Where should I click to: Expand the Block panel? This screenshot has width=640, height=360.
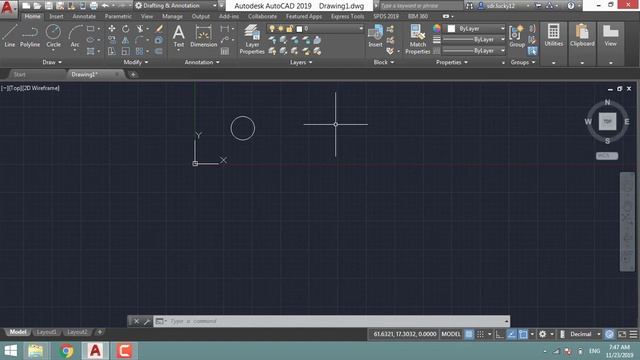point(384,62)
